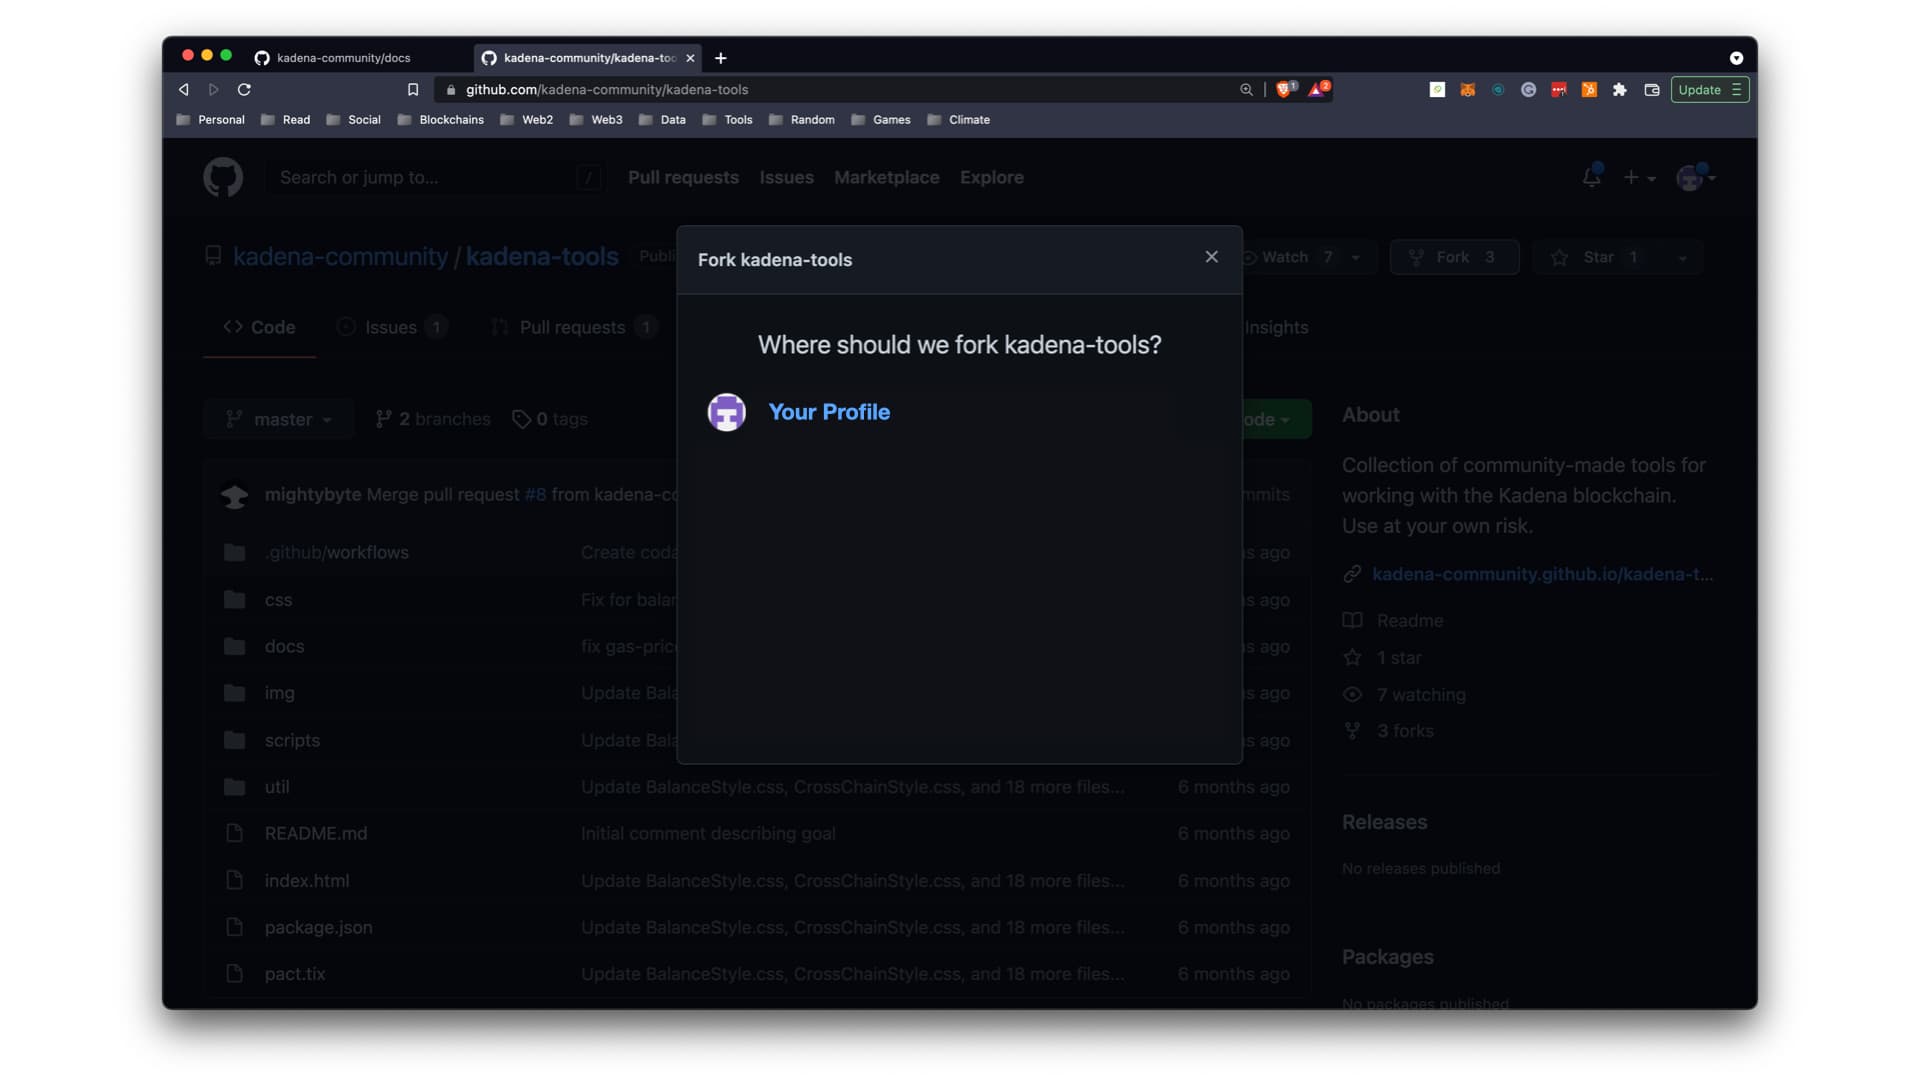Open the docs folder
Image resolution: width=1920 pixels, height=1080 pixels.
pos(284,646)
